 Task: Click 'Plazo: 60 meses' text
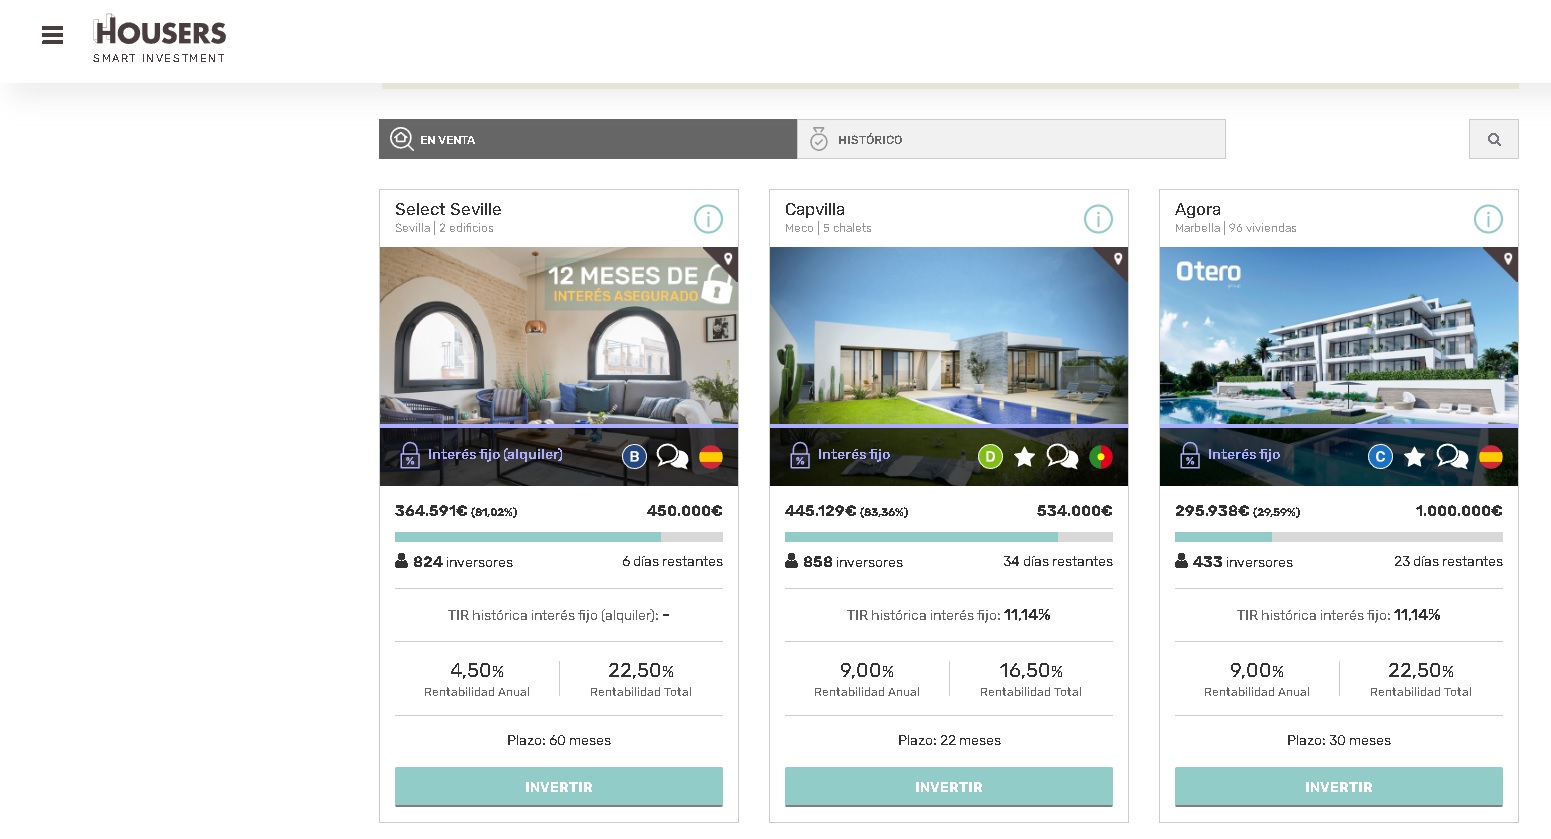pyautogui.click(x=559, y=741)
